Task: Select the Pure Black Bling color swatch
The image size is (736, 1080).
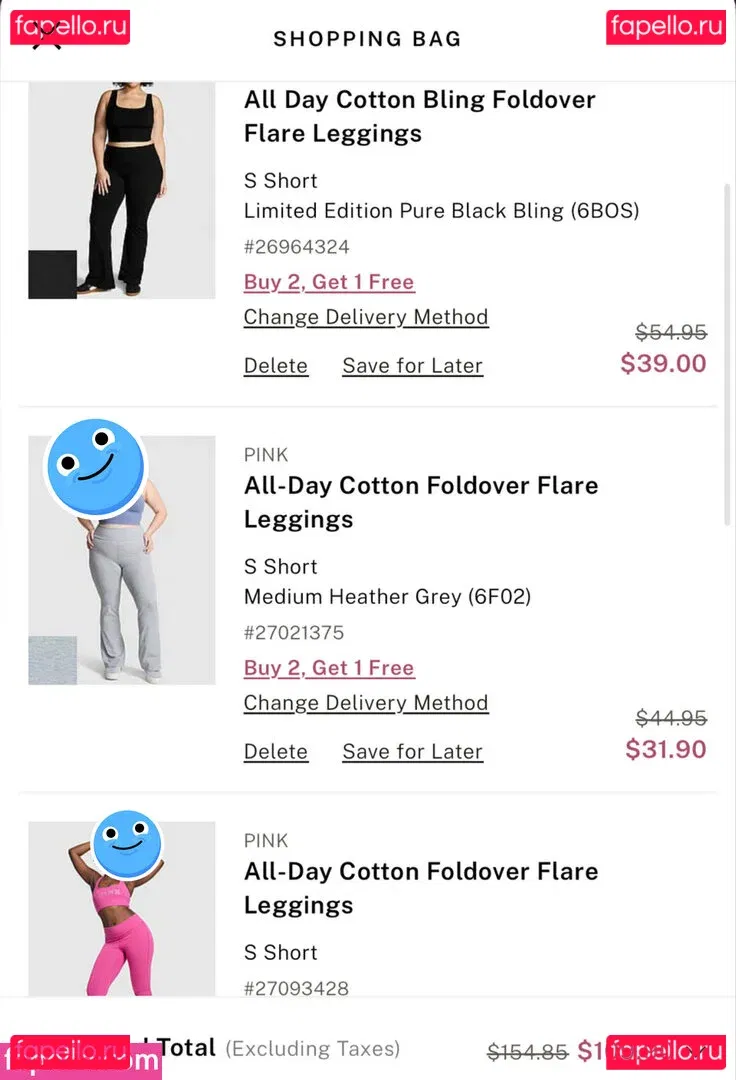Action: click(x=52, y=274)
